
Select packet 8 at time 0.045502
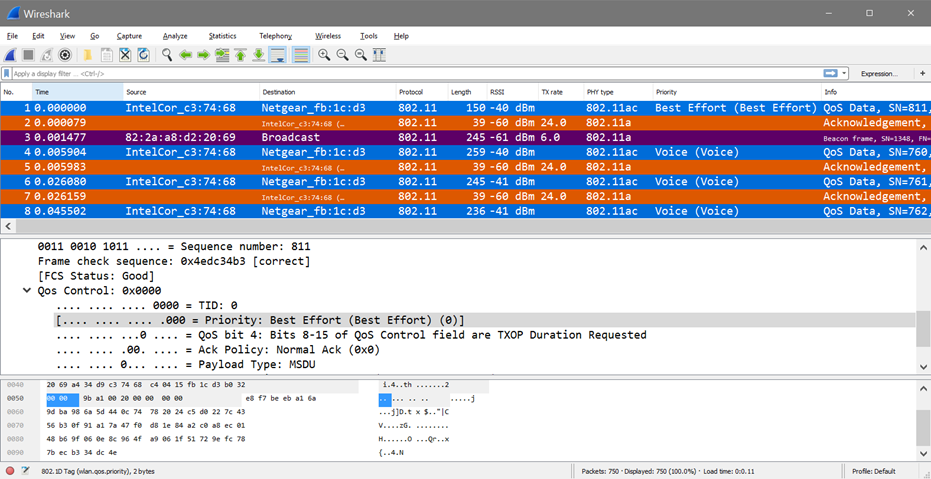coord(466,211)
